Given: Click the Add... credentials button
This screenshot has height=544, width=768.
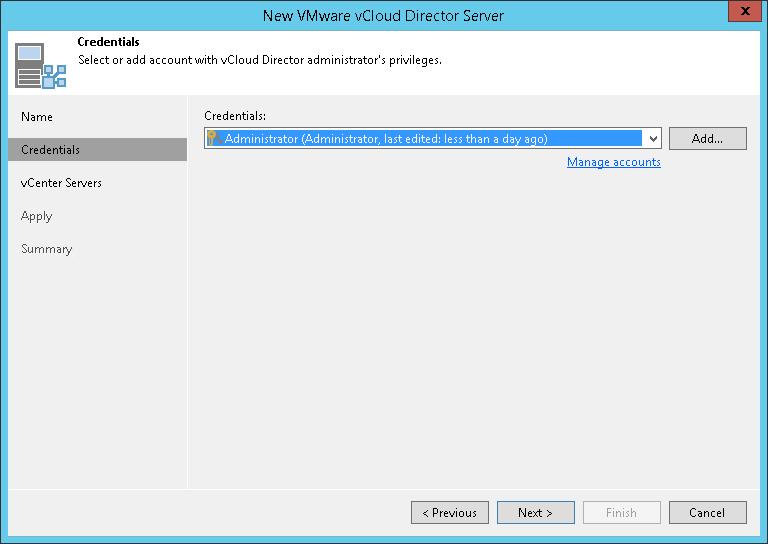Looking at the screenshot, I should click(707, 139).
